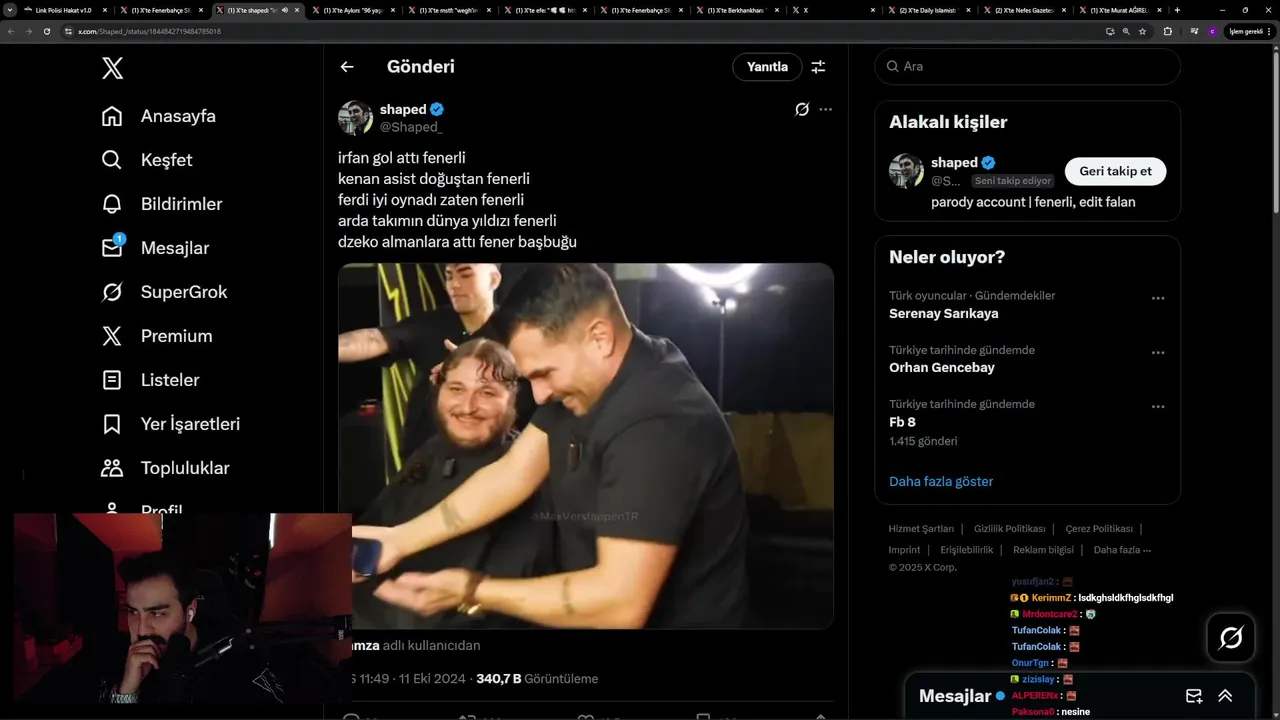Click the Yanıtla button
Screen dimensions: 1280x720
(x=767, y=67)
